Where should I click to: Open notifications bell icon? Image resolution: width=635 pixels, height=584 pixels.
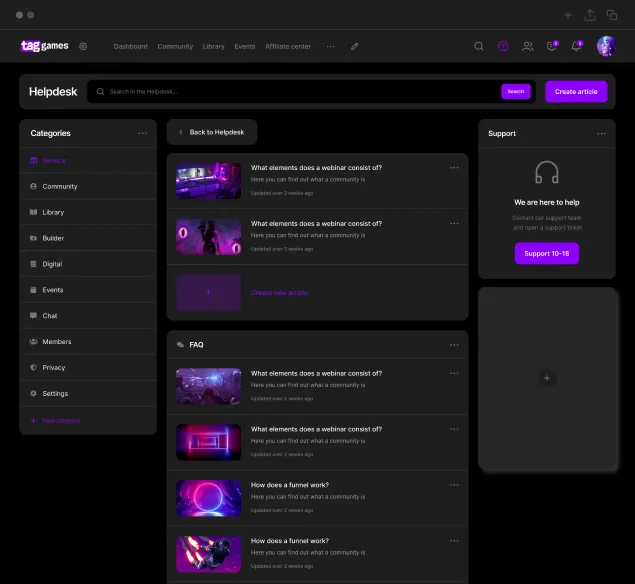(x=575, y=46)
